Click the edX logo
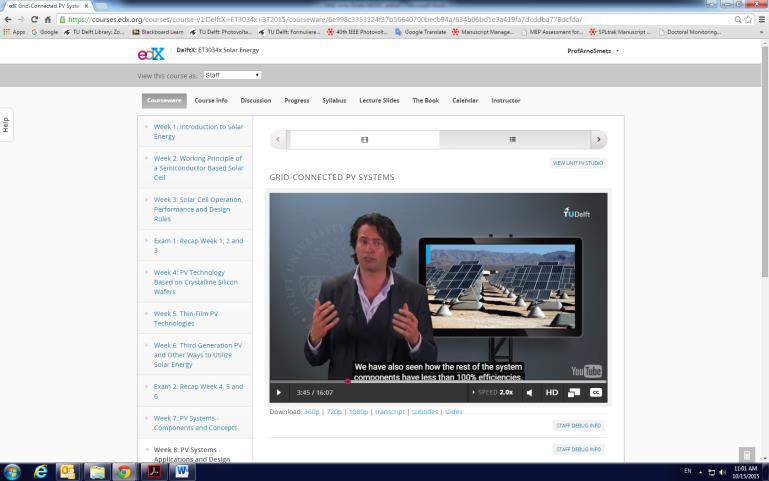The width and height of the screenshot is (769, 481). (151, 52)
